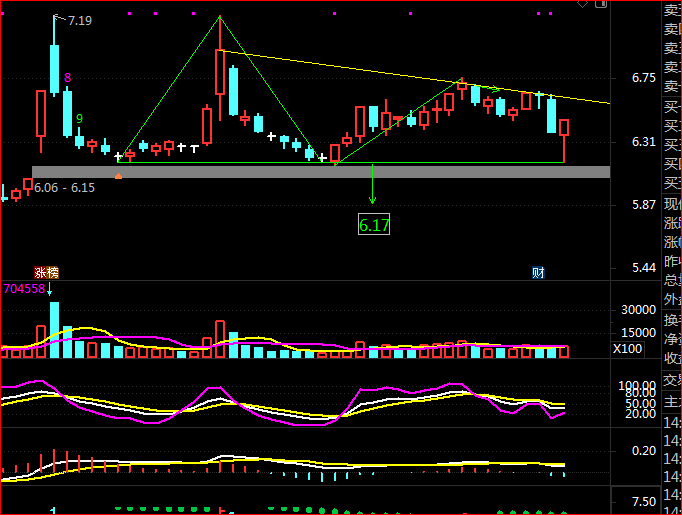The width and height of the screenshot is (682, 515).
Task: Click the 6.31 price axis label
Action: pos(644,142)
